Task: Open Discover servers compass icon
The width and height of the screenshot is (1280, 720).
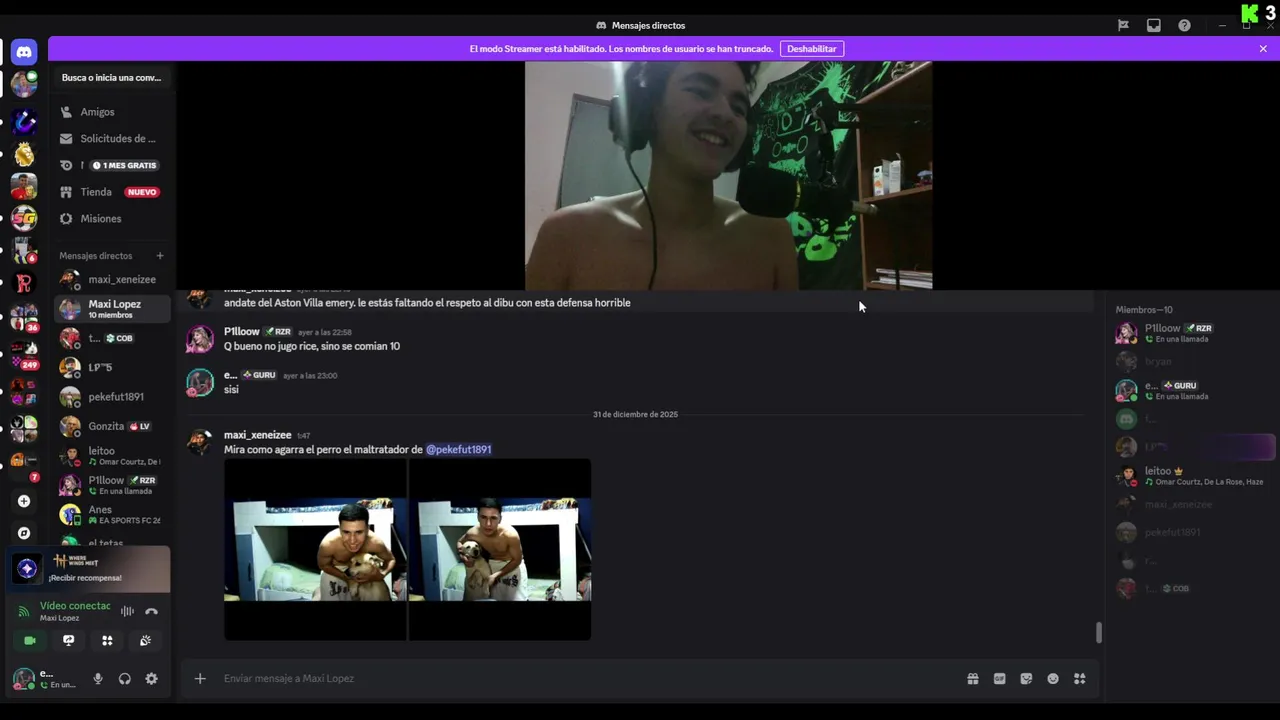Action: [24, 533]
